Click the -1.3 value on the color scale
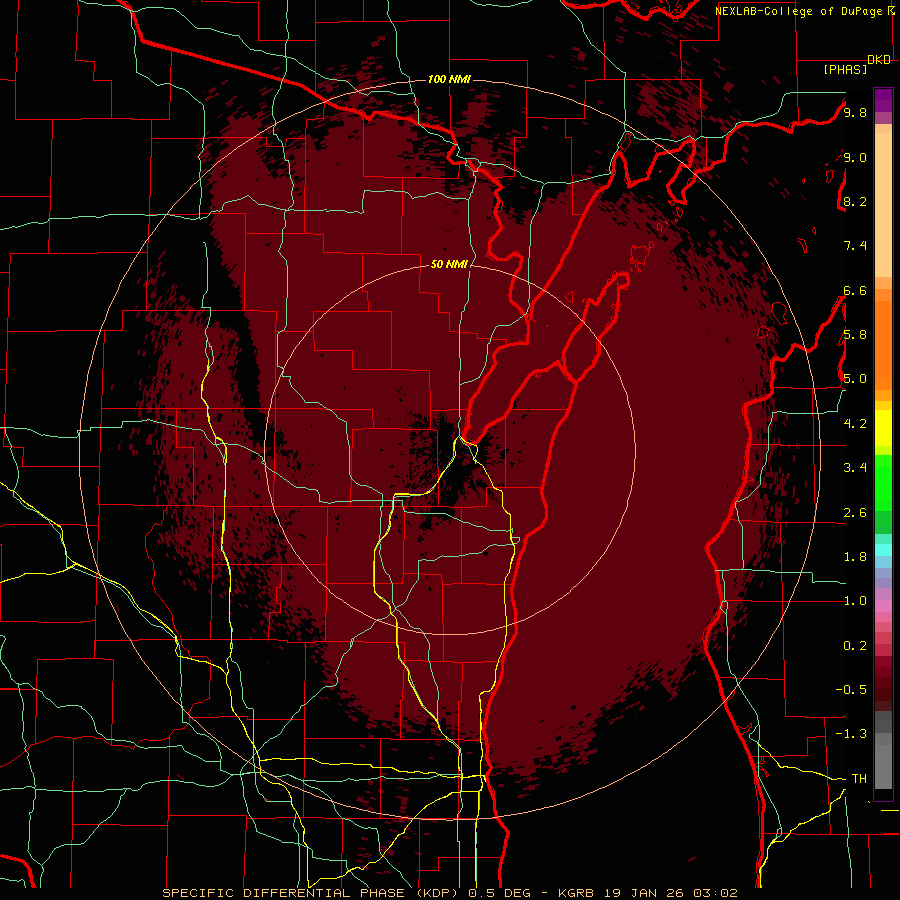 coord(851,734)
